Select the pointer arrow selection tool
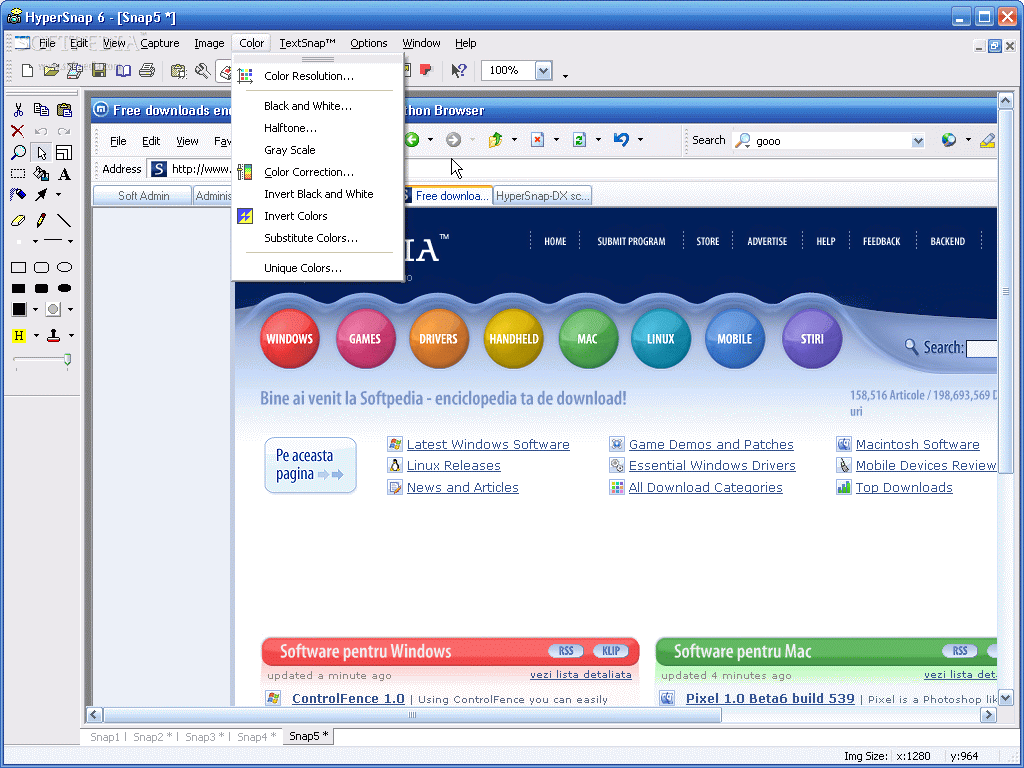Screen dimensions: 1024x768 point(41,153)
